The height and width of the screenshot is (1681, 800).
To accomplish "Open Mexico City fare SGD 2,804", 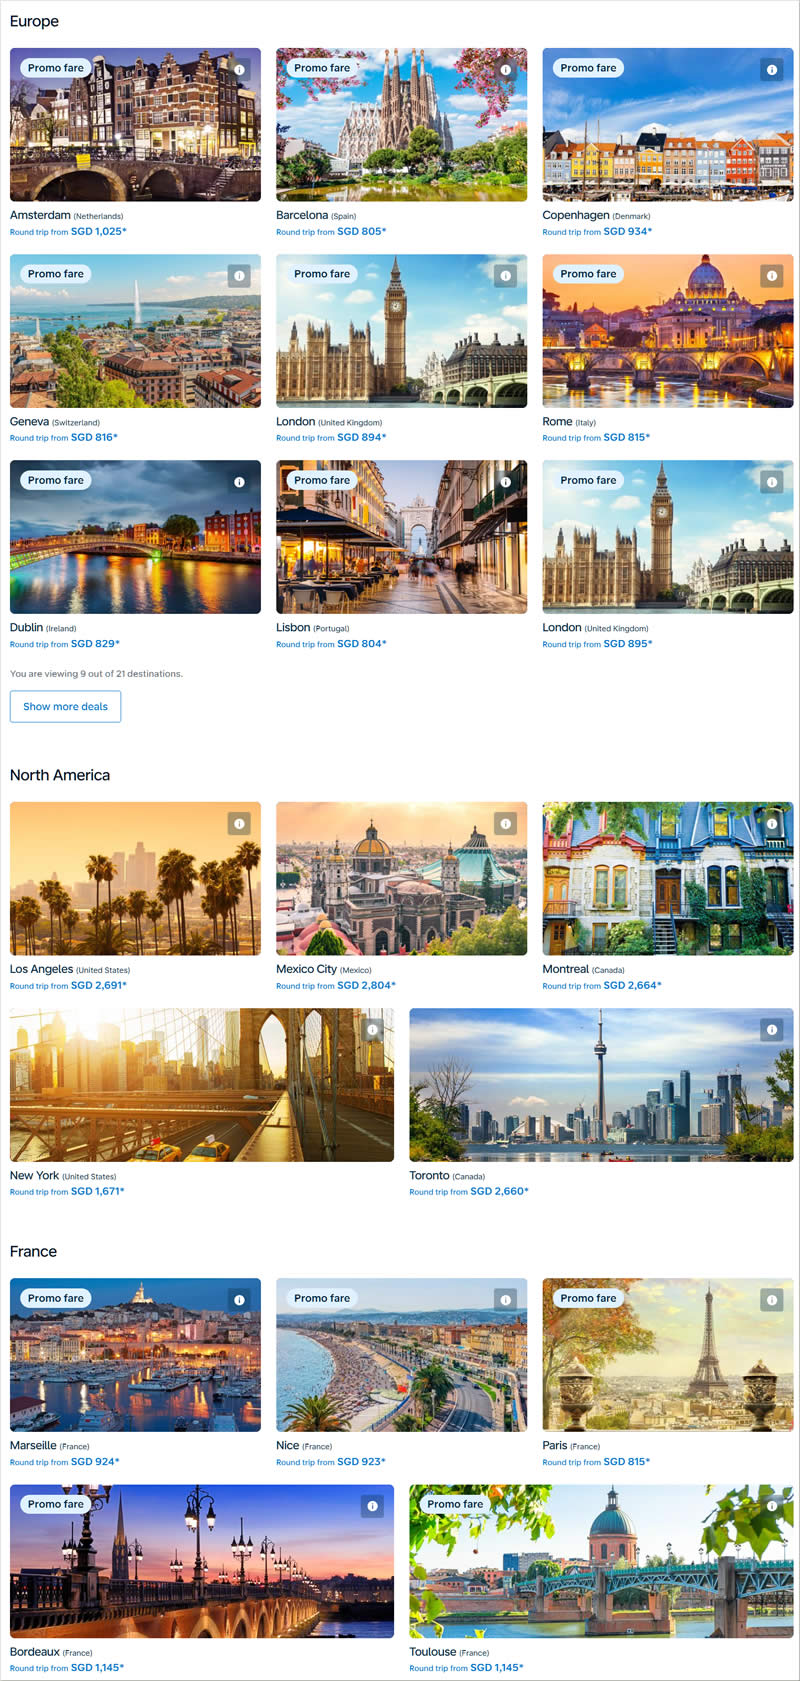I will coord(336,986).
